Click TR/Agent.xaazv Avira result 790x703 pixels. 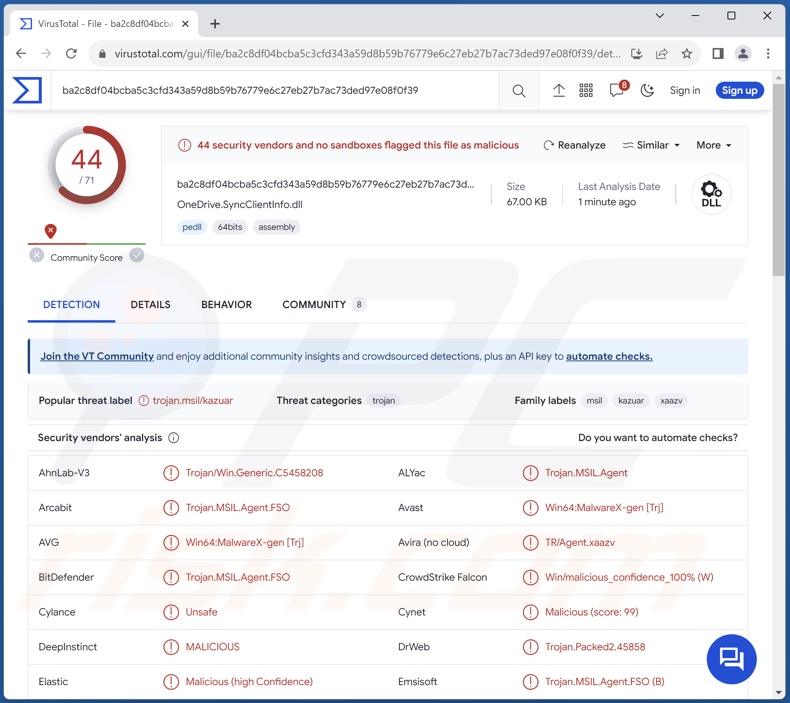[x=580, y=542]
